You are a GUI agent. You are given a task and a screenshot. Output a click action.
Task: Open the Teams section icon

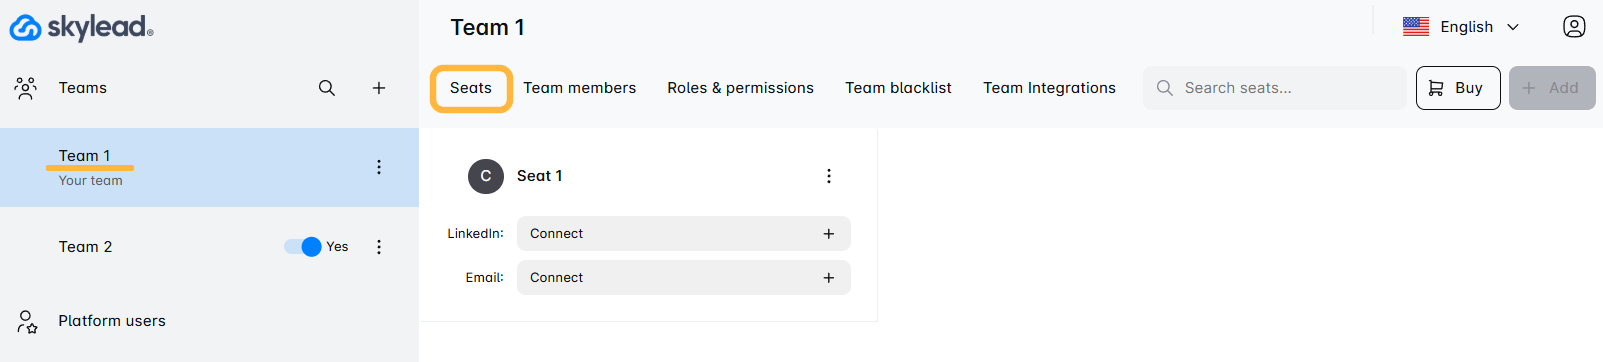click(26, 88)
